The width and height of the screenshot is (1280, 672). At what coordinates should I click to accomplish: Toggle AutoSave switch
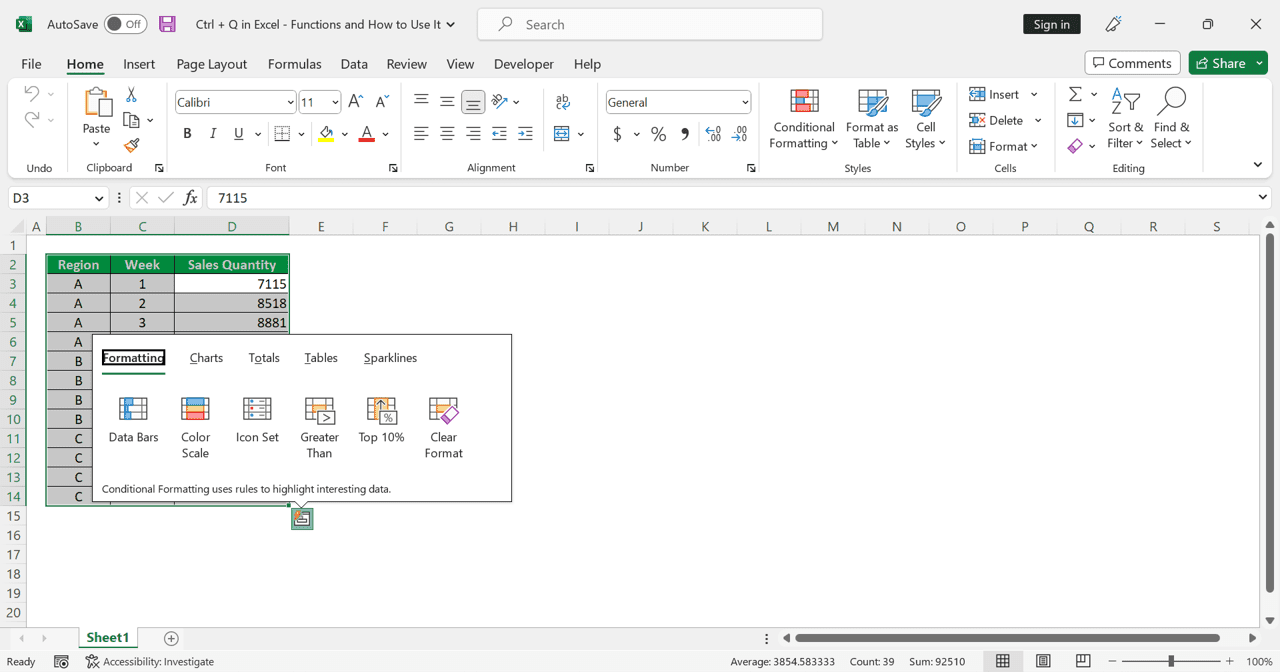point(125,24)
